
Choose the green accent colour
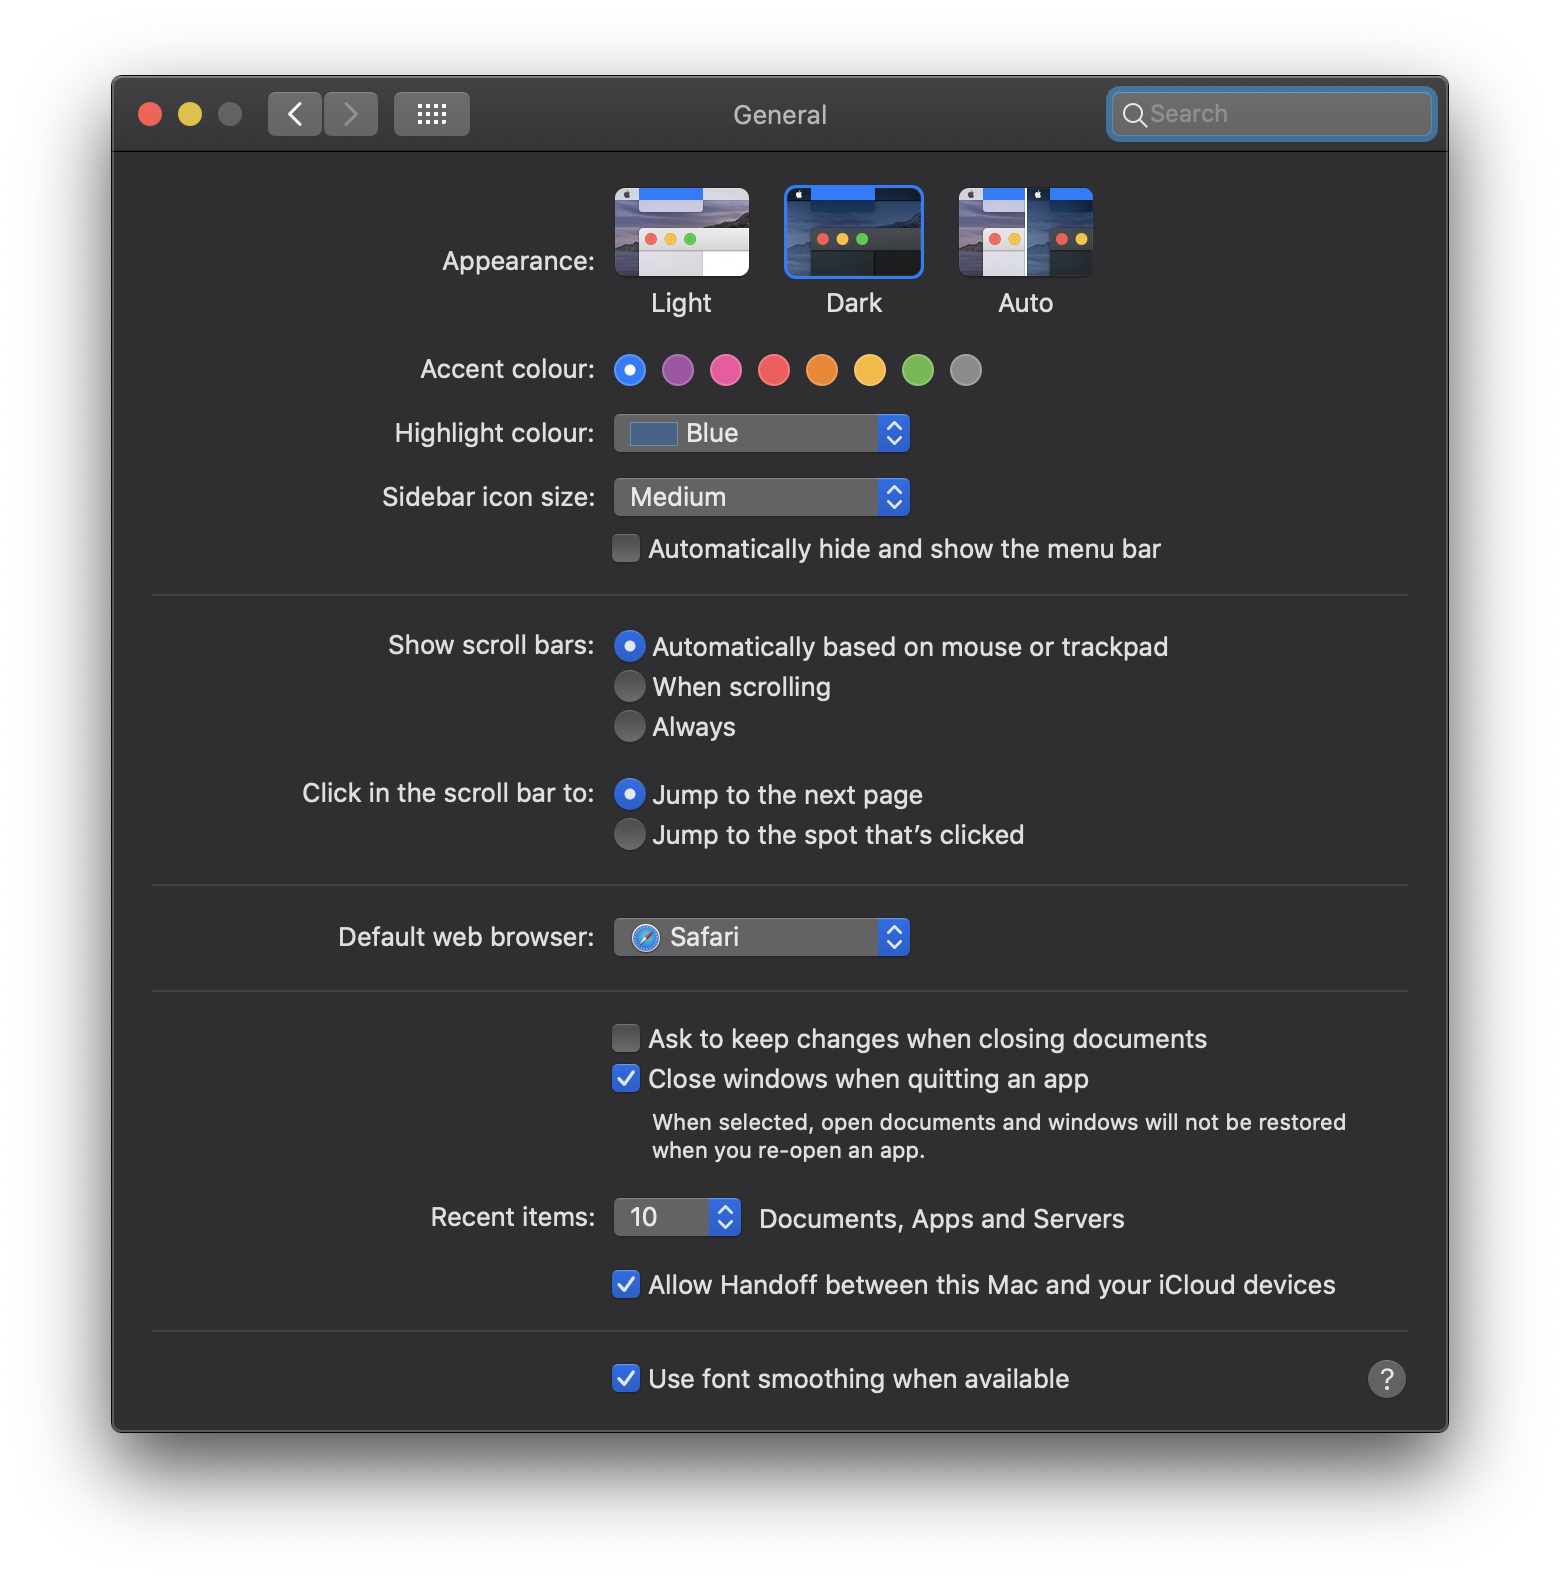(918, 370)
